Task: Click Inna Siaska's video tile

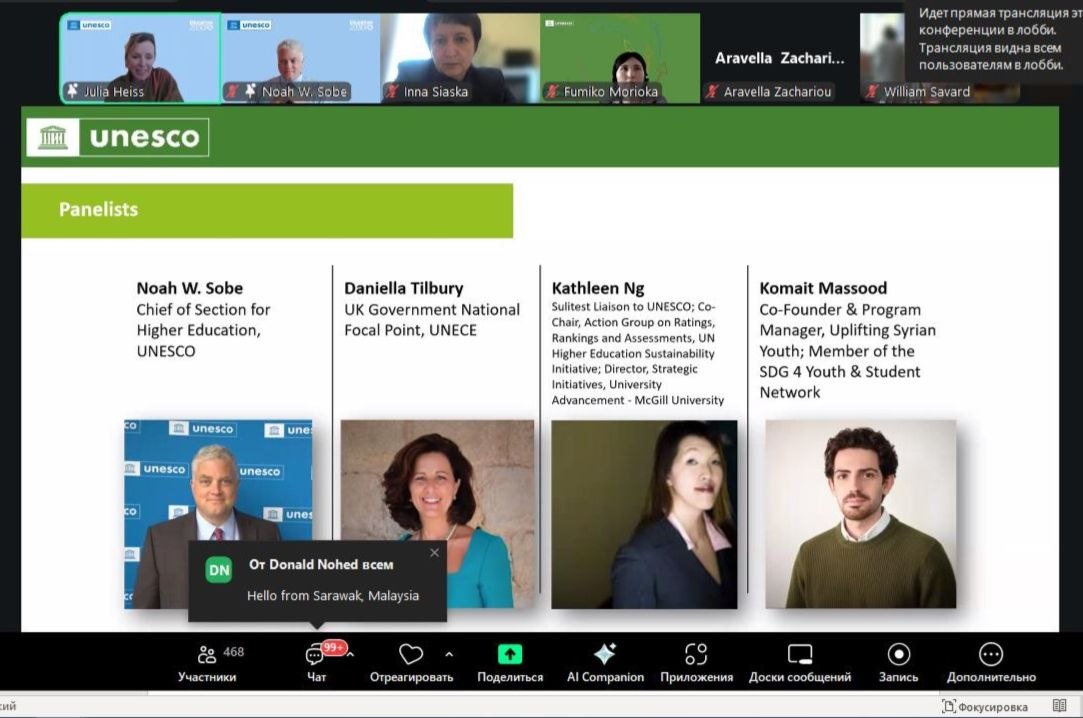Action: 460,58
